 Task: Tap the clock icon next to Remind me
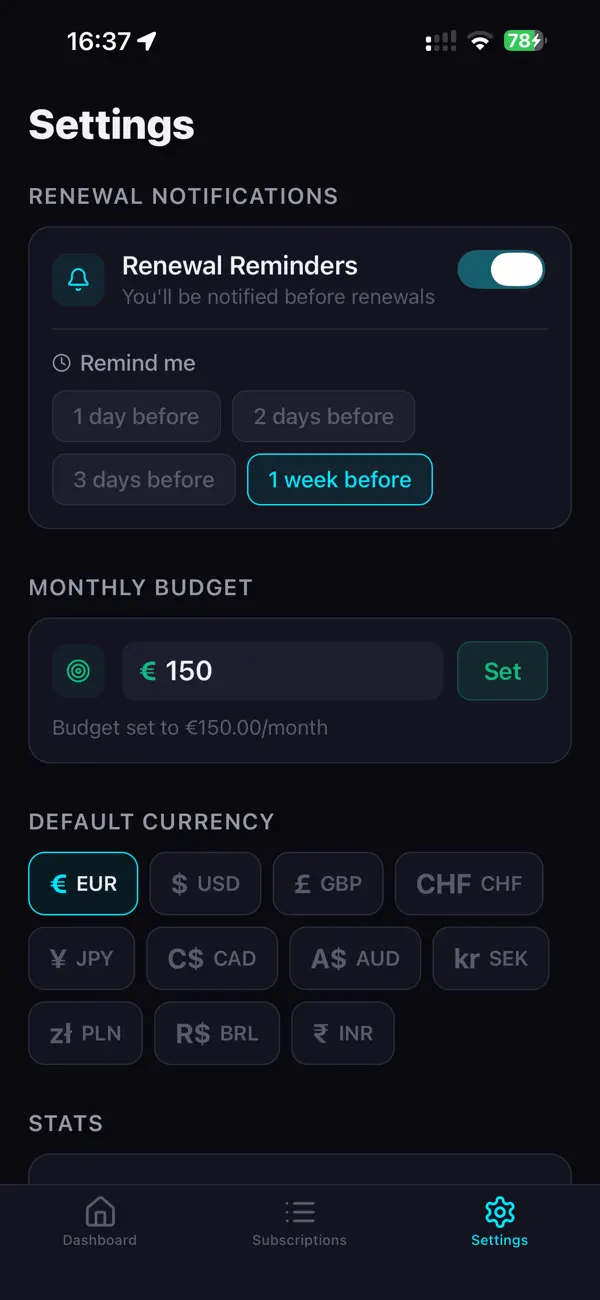point(60,363)
